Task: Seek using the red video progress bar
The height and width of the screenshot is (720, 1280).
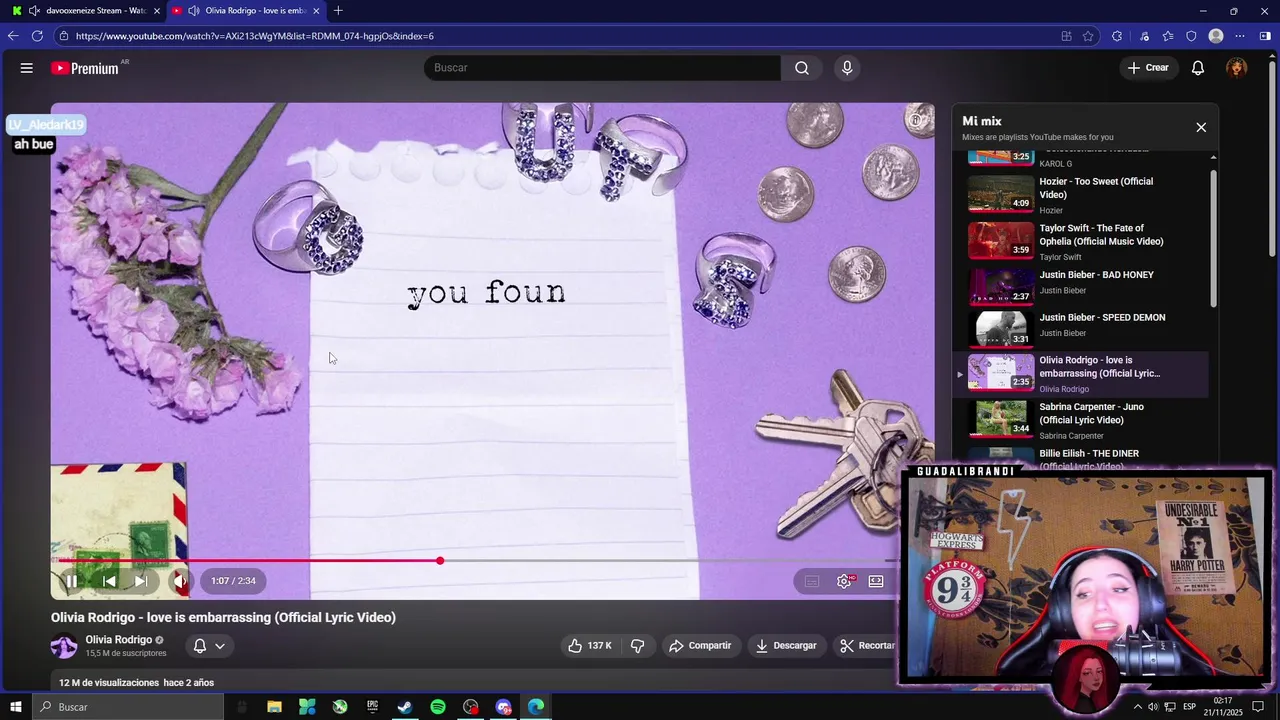Action: tap(475, 560)
